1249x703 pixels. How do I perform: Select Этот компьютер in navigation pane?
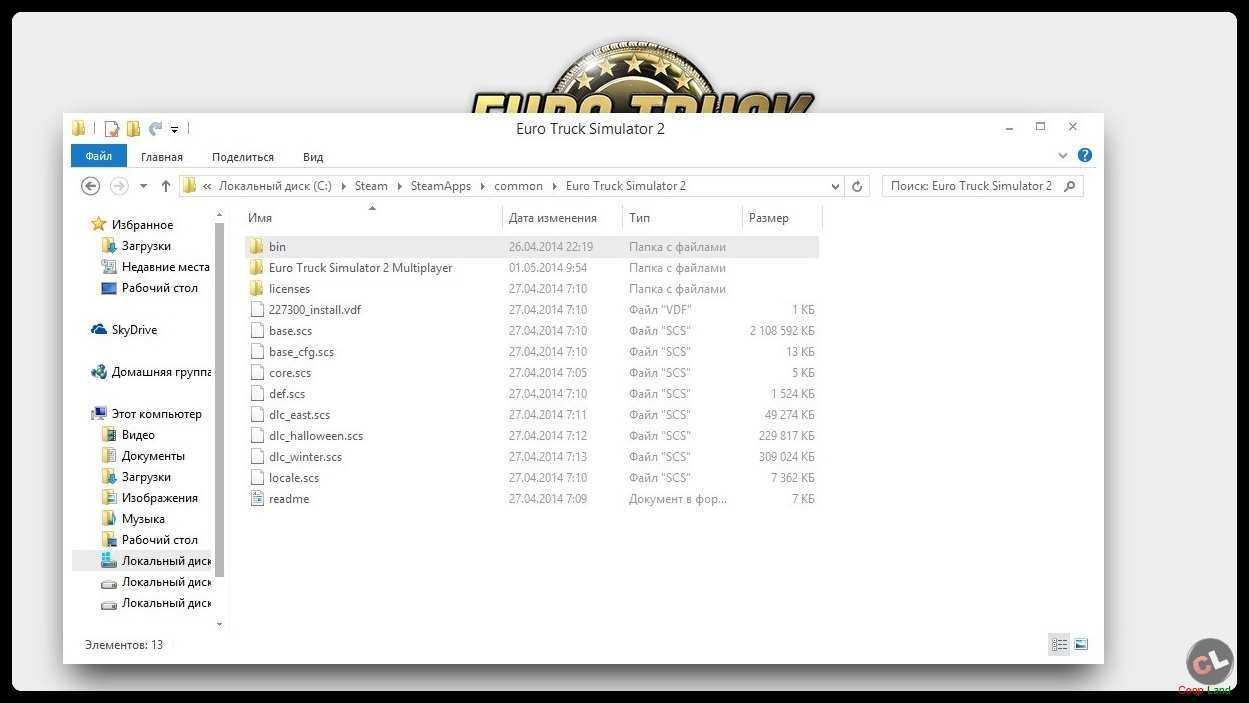(x=147, y=414)
